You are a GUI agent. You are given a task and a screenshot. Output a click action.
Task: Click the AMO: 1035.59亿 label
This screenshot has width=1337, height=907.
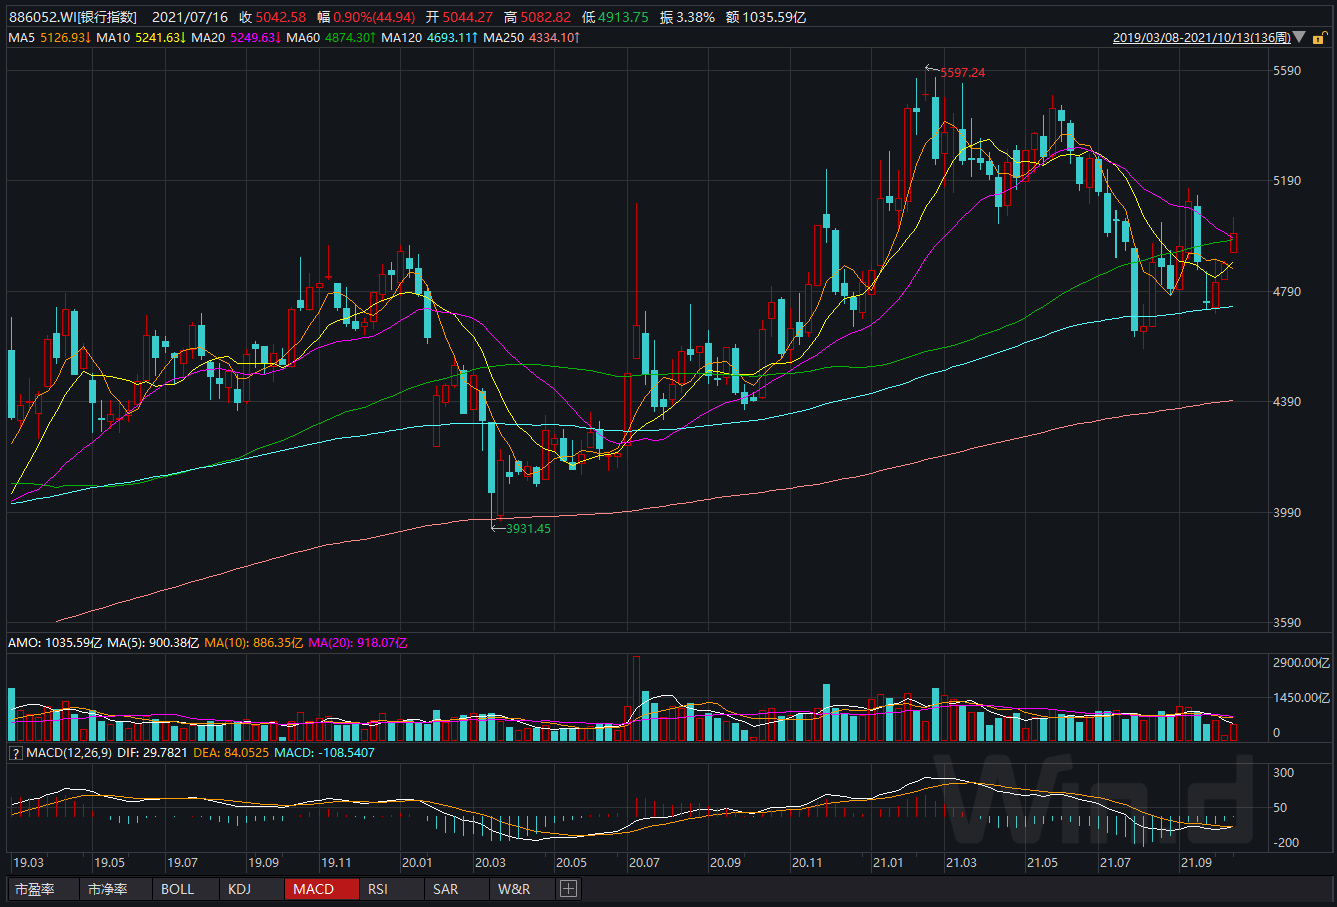(x=55, y=643)
